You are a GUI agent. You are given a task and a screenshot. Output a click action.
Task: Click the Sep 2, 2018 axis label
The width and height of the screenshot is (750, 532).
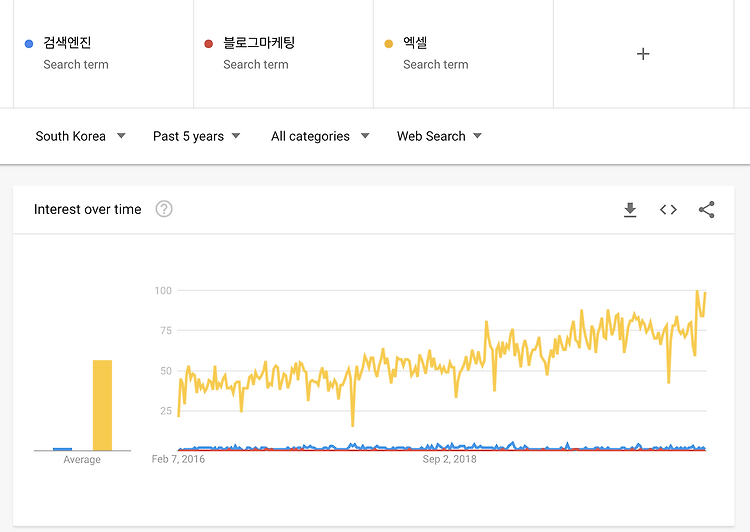coord(449,459)
